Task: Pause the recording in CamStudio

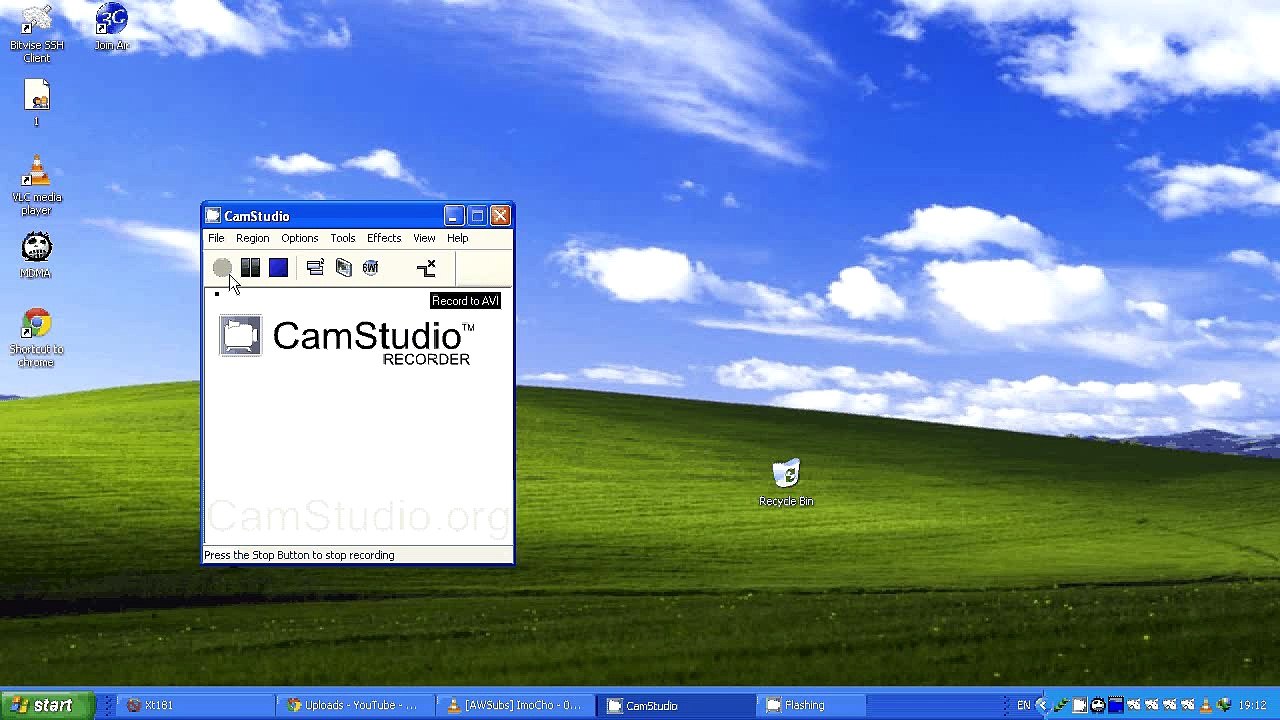Action: [x=250, y=268]
